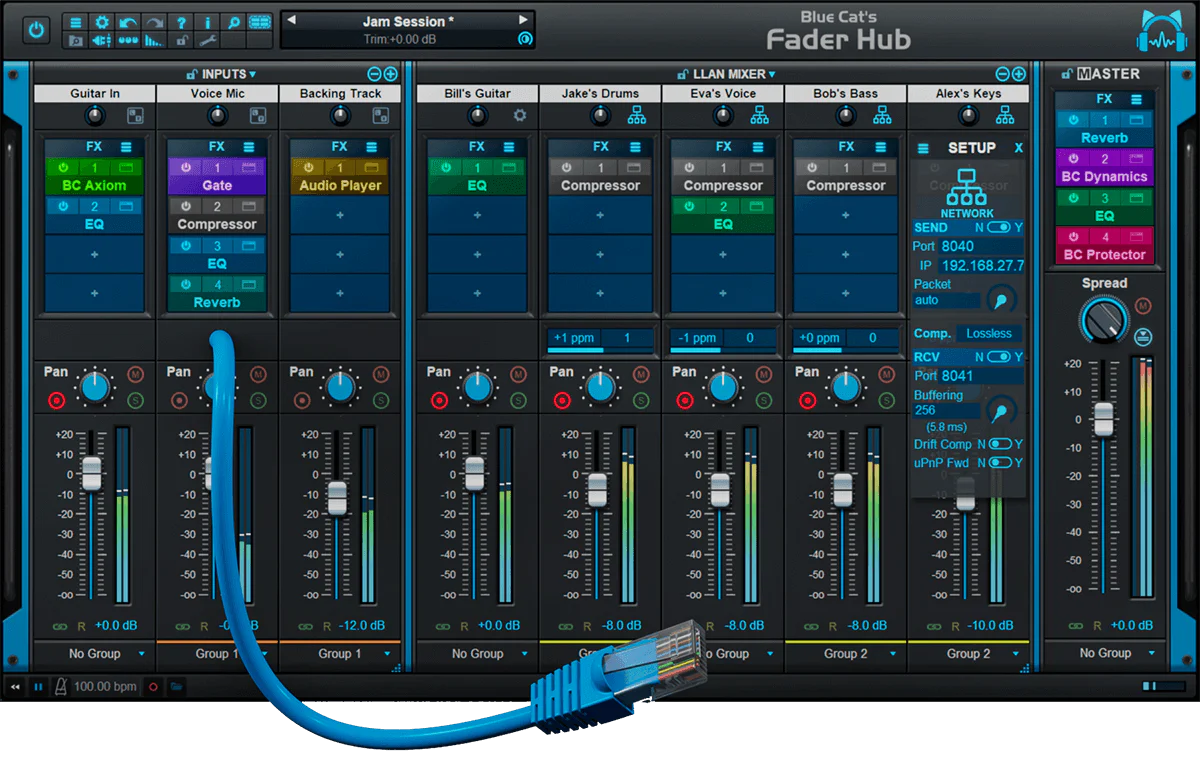Click the Lossless compression button
Viewport: 1200px width, 775px height.
click(x=989, y=333)
